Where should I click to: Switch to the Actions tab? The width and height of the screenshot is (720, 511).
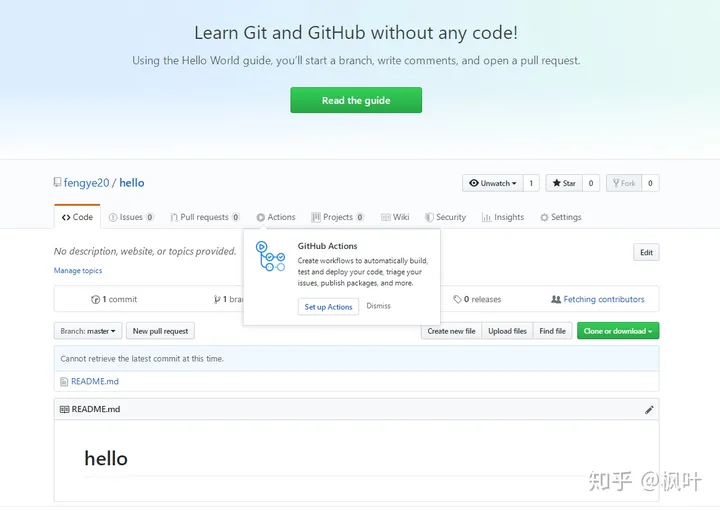(276, 217)
